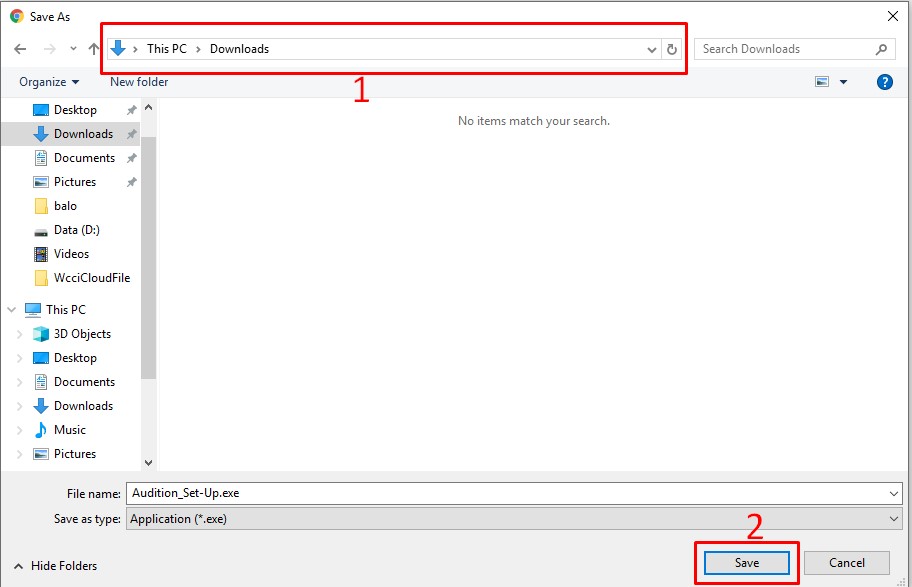Open the address bar history dropdown
This screenshot has width=912, height=587.
click(x=652, y=49)
